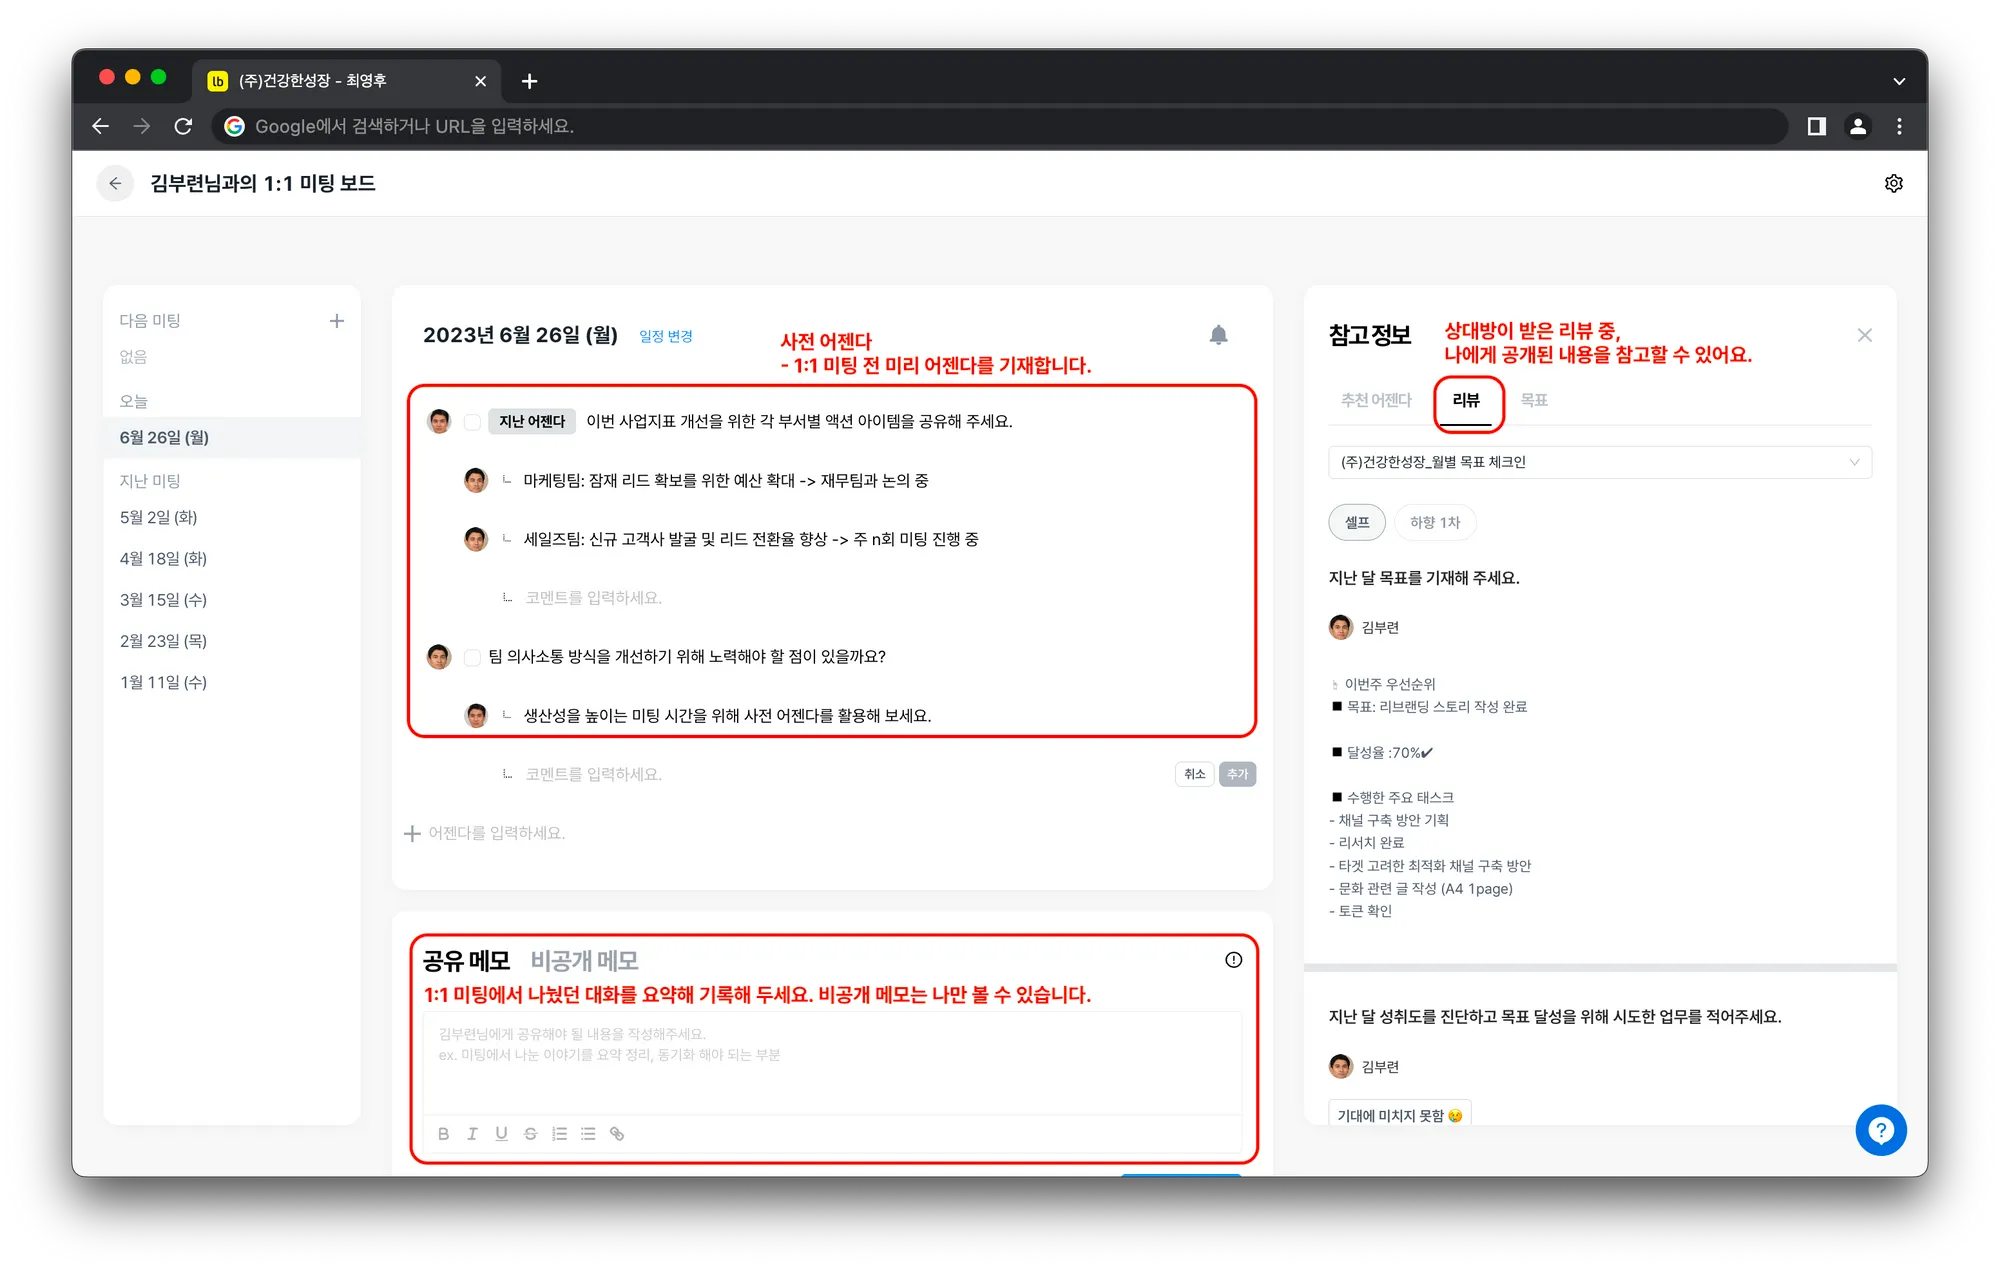Click the browser address bar

coord(1000,126)
